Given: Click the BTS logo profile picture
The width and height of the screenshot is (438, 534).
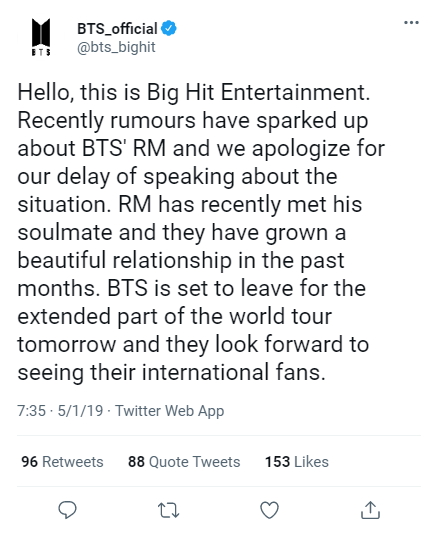Looking at the screenshot, I should click(x=41, y=37).
